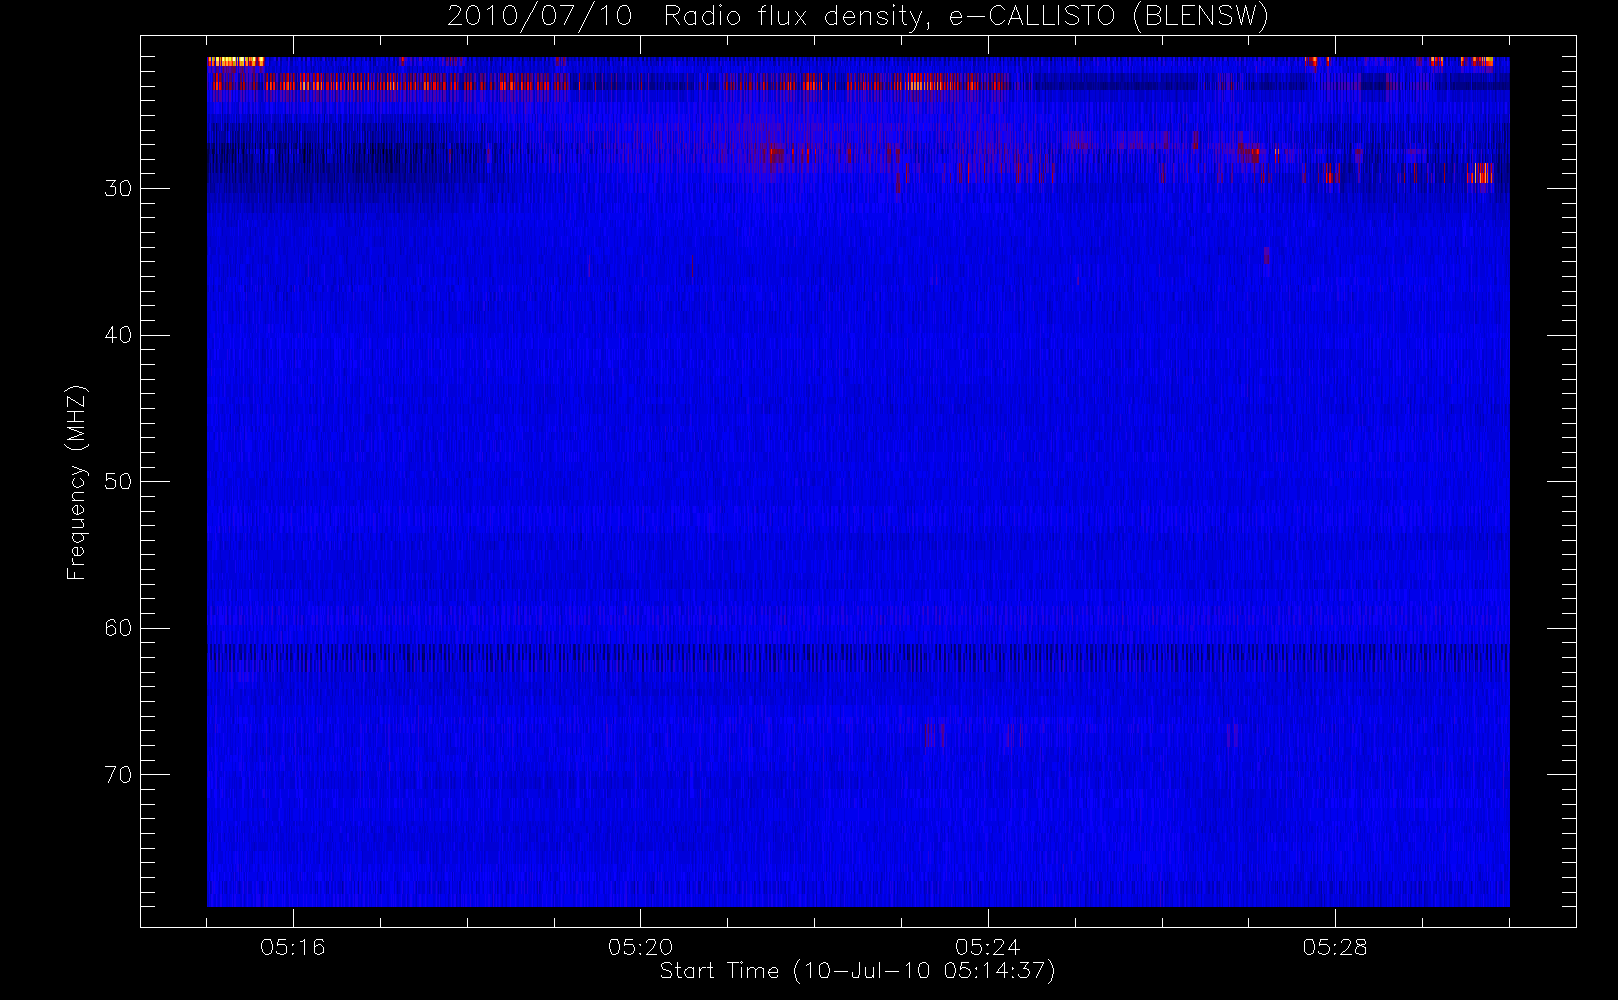Image resolution: width=1618 pixels, height=1000 pixels.
Task: Click the 'Start Time (10-Jul-10 05:14:37)' label
Action: (858, 971)
